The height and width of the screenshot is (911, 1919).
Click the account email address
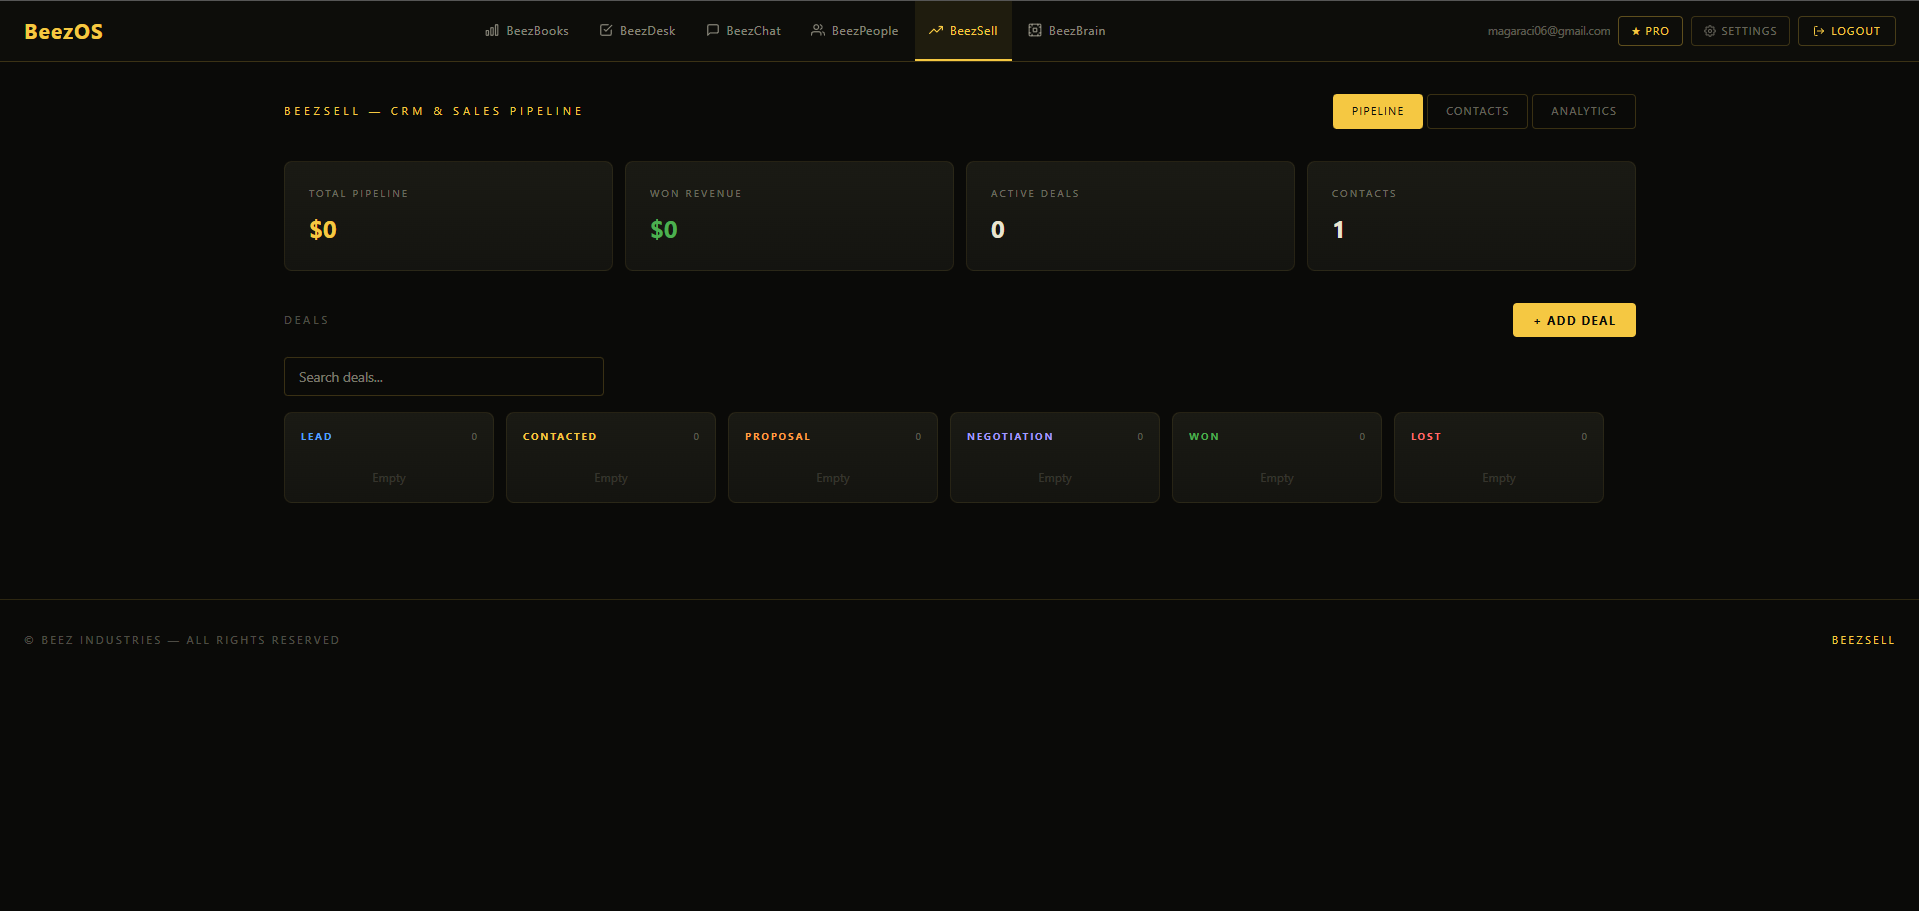[1549, 31]
